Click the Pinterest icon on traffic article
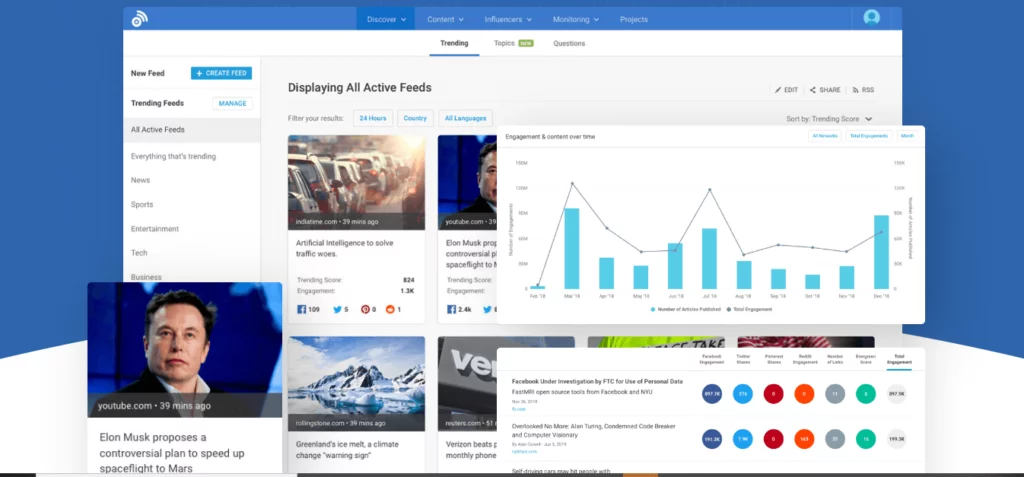The height and width of the screenshot is (477, 1024). click(x=365, y=309)
